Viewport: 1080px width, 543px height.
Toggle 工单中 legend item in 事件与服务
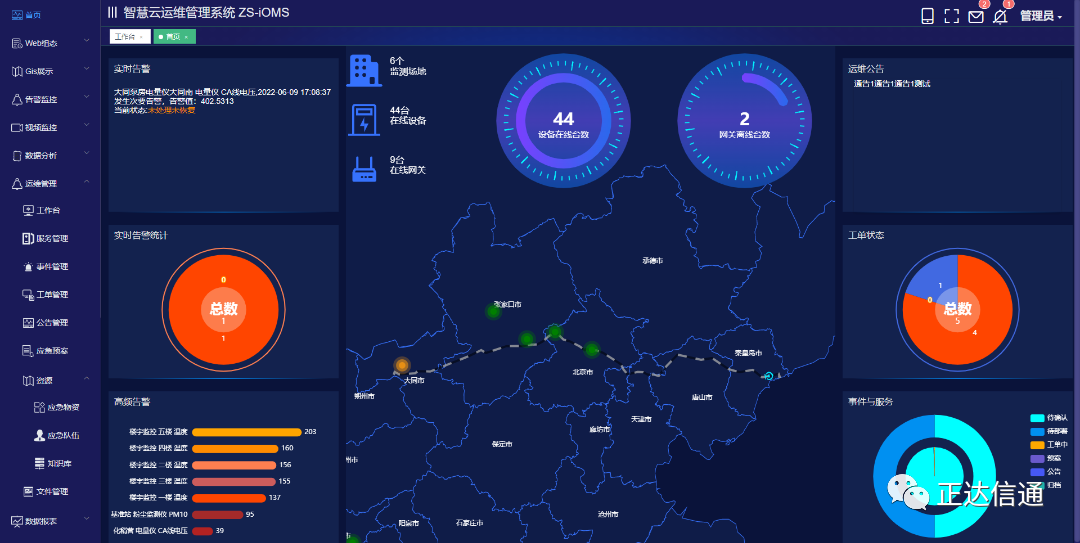pos(1049,444)
